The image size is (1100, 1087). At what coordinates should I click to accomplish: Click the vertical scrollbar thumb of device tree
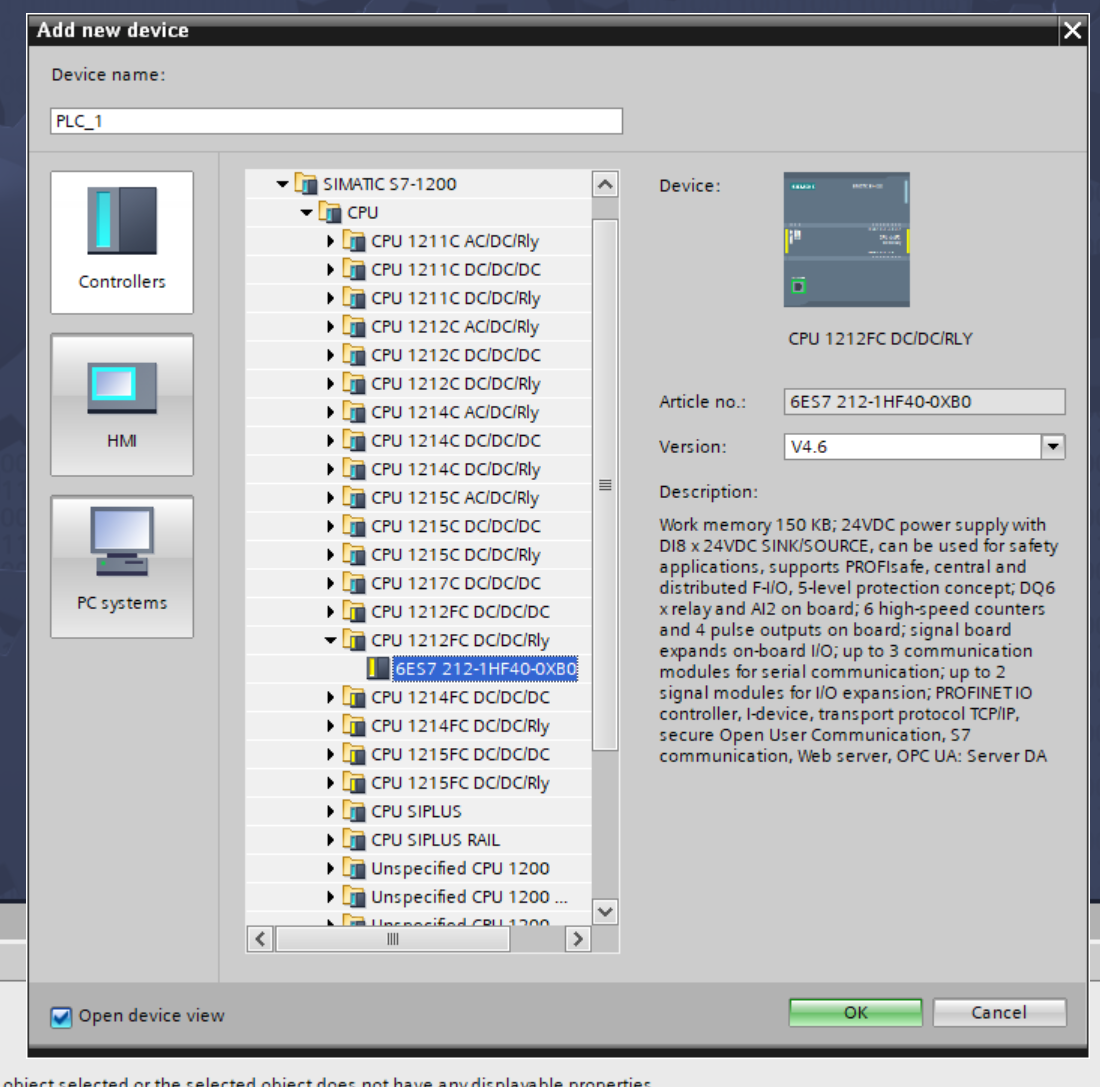pyautogui.click(x=605, y=485)
